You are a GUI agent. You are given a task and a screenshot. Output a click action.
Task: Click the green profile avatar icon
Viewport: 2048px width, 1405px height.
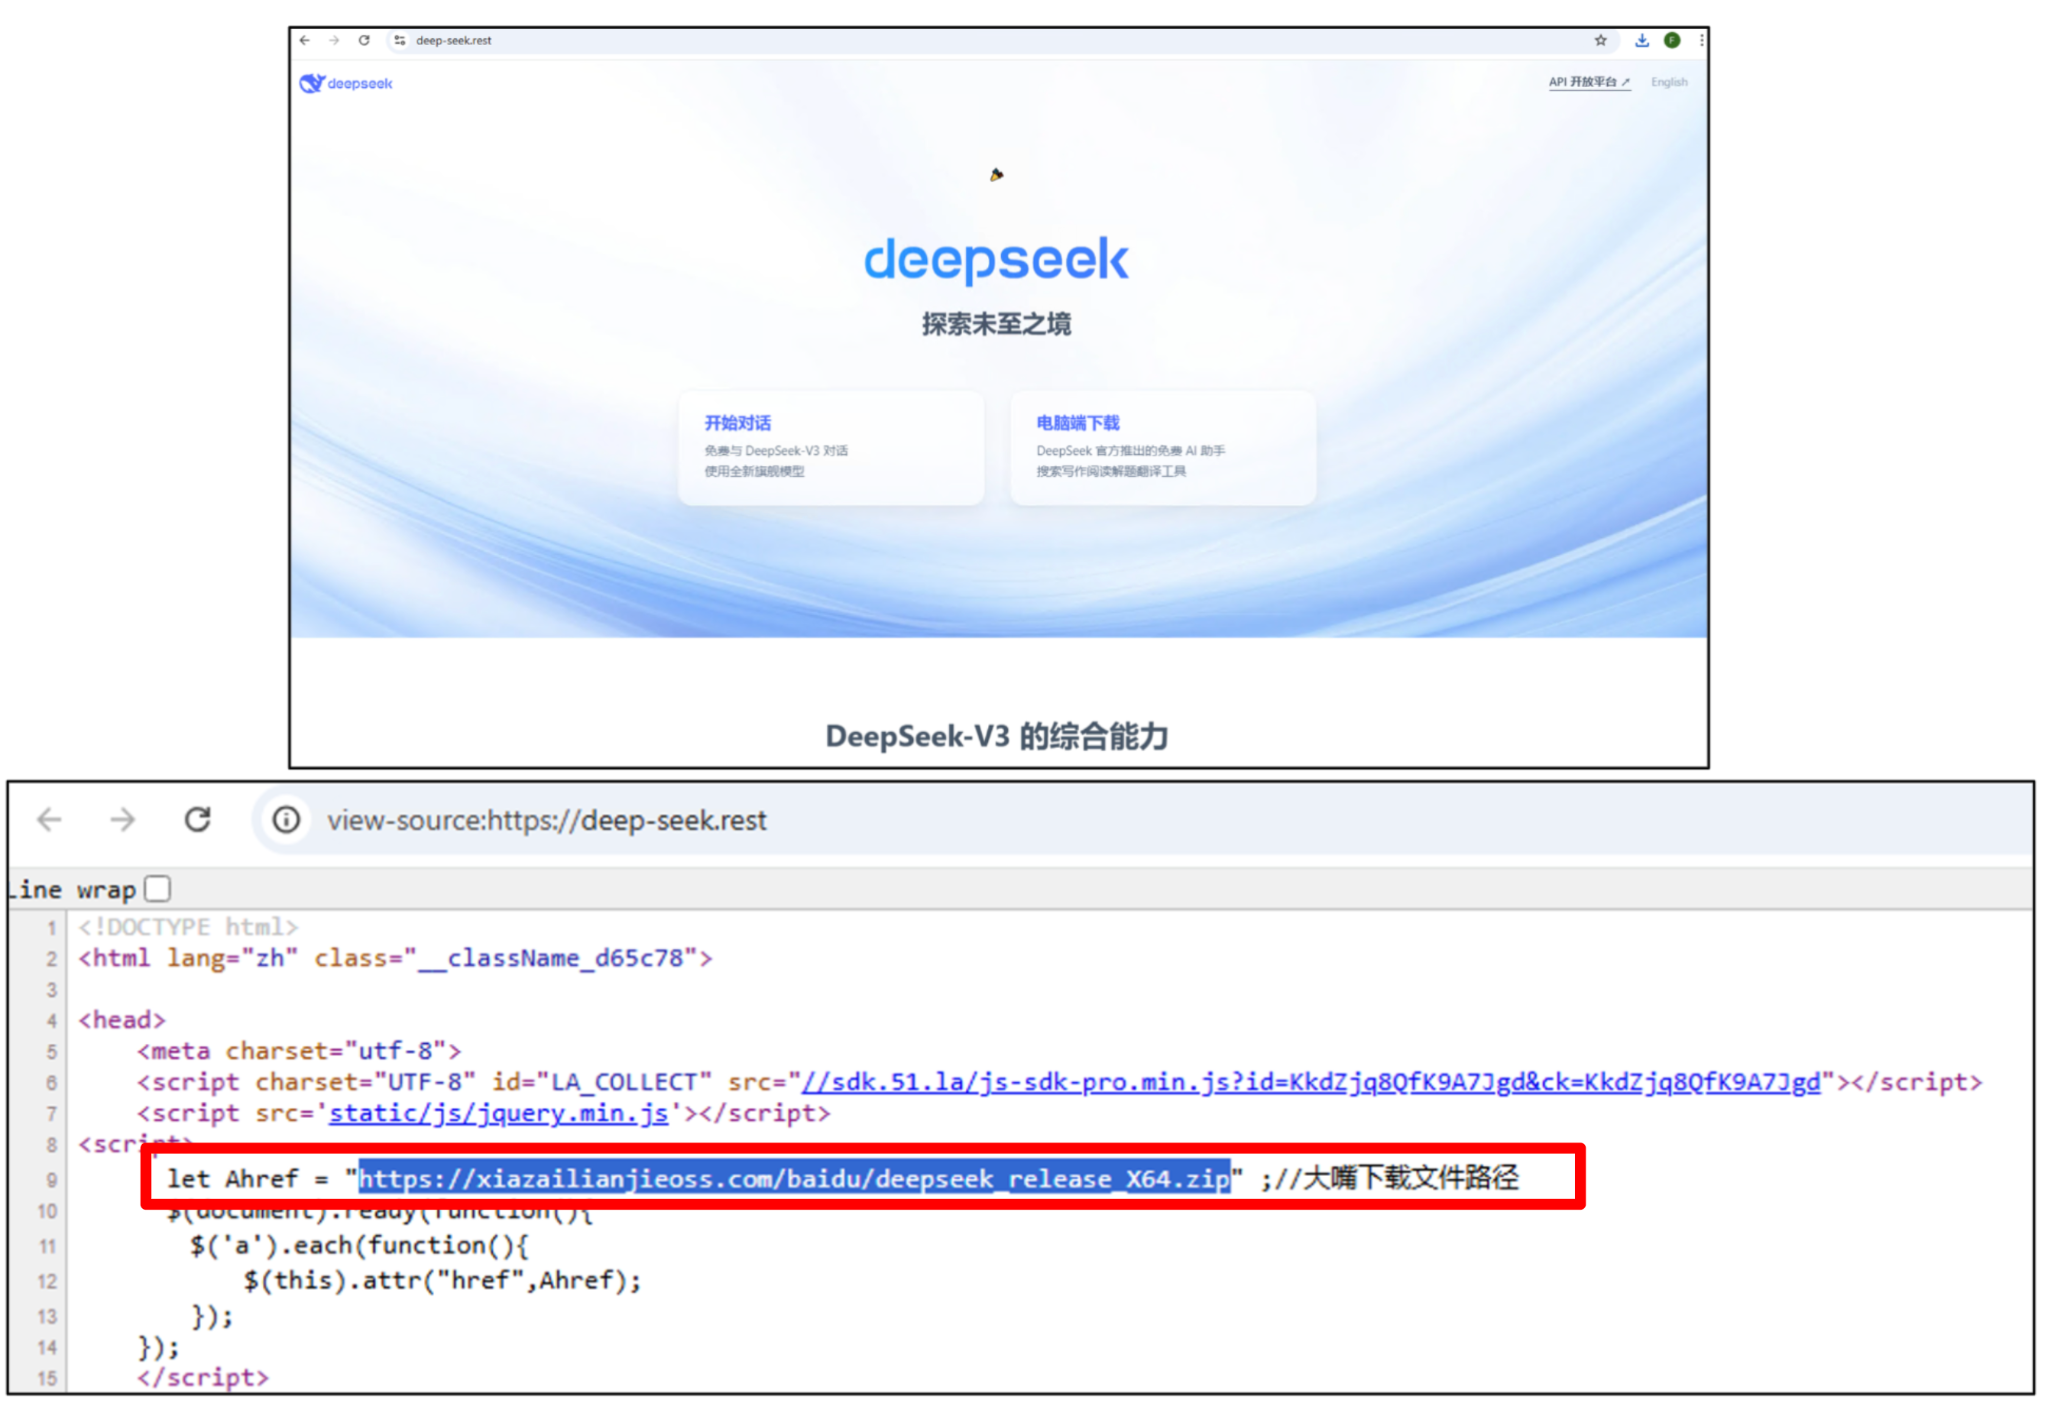[x=1673, y=40]
